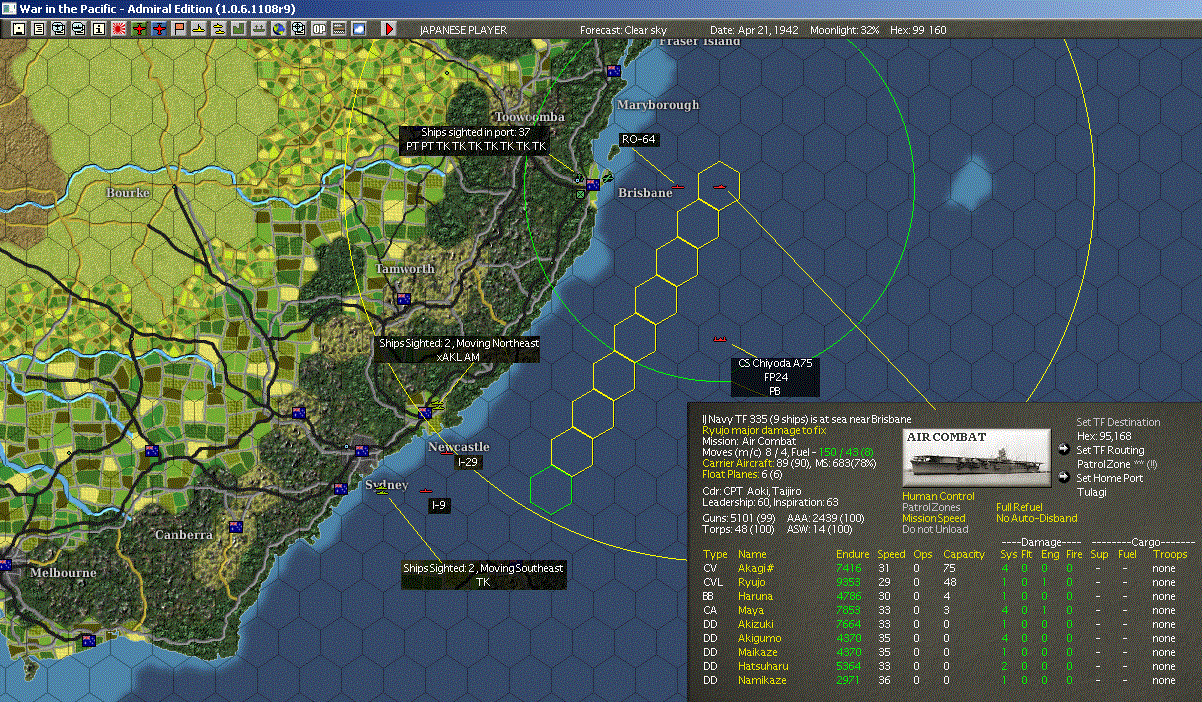The image size is (1202, 702).
Task: Click the green land-shape toolbar icon
Action: pyautogui.click(x=238, y=29)
